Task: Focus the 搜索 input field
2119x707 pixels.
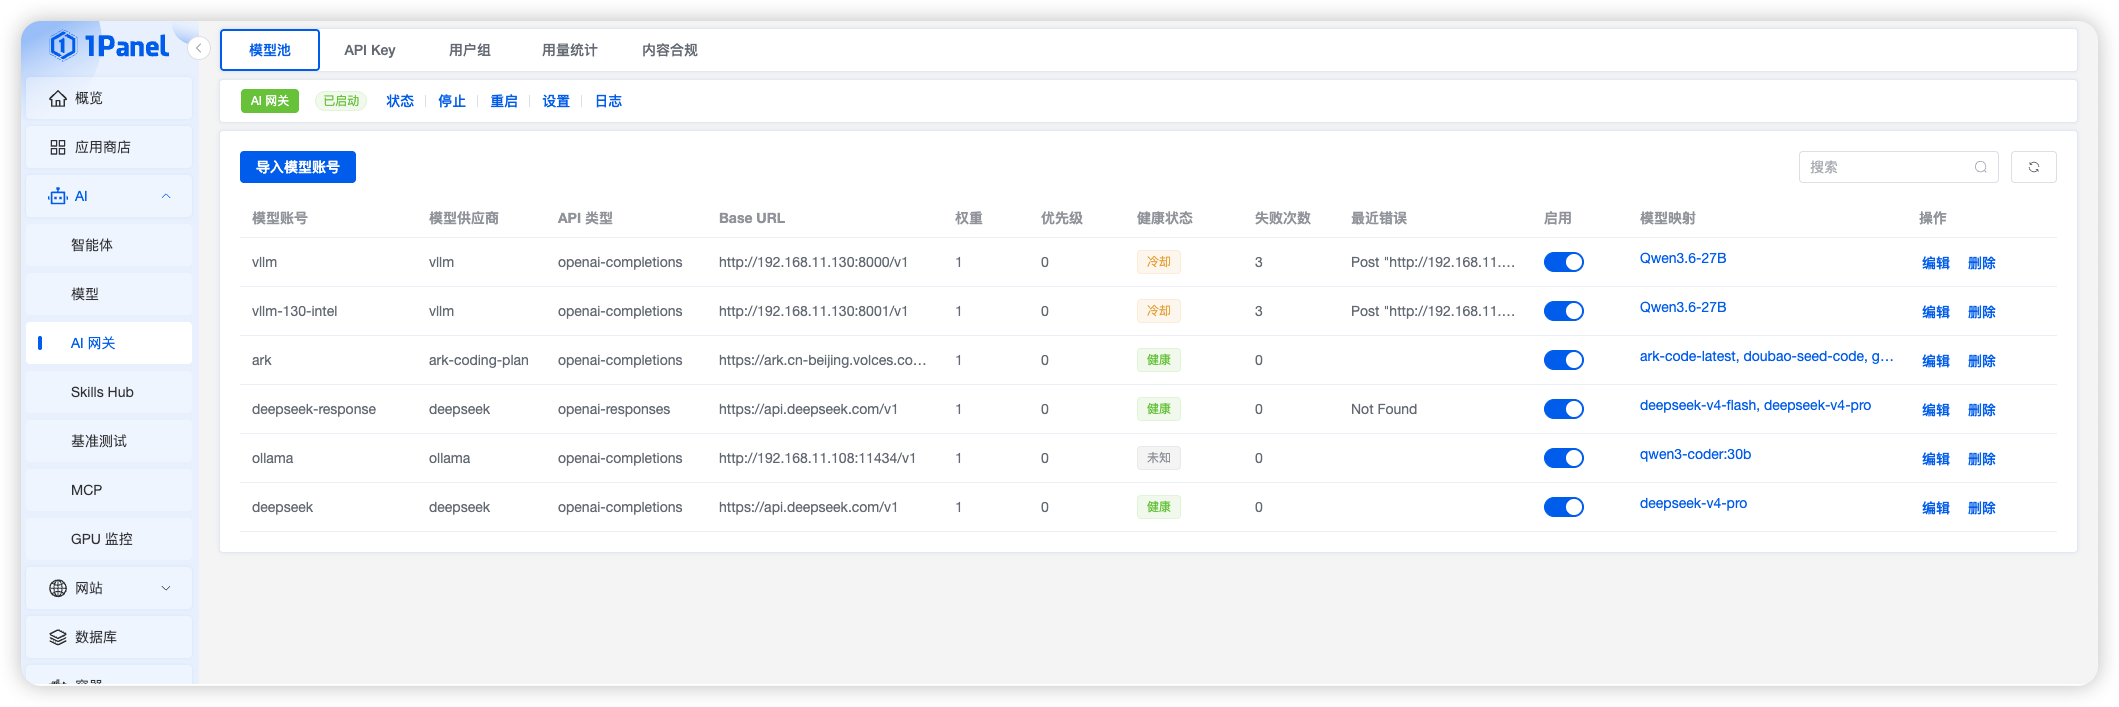Action: [1898, 167]
